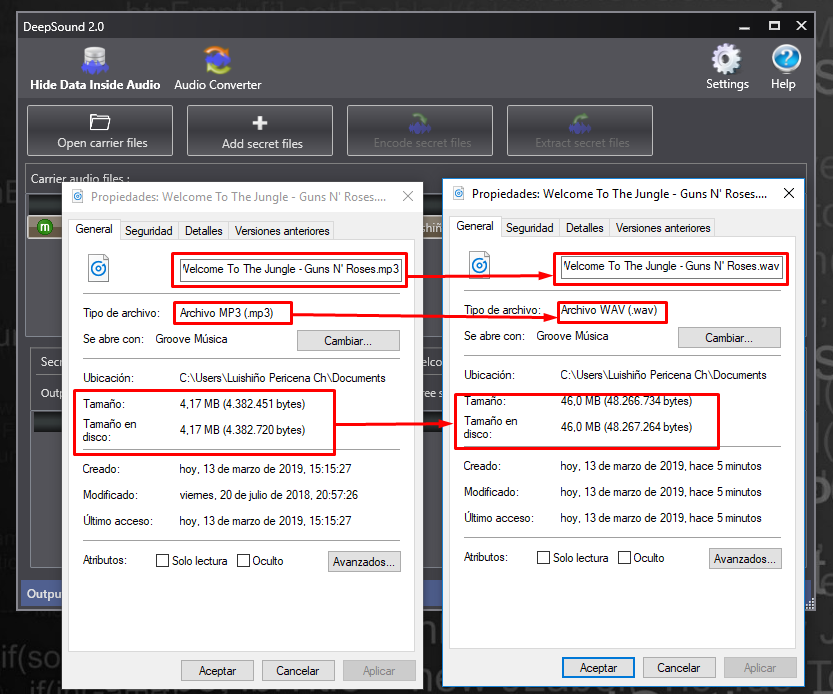
Task: Click Groove Música text in mp3 Properties
Action: coord(191,339)
